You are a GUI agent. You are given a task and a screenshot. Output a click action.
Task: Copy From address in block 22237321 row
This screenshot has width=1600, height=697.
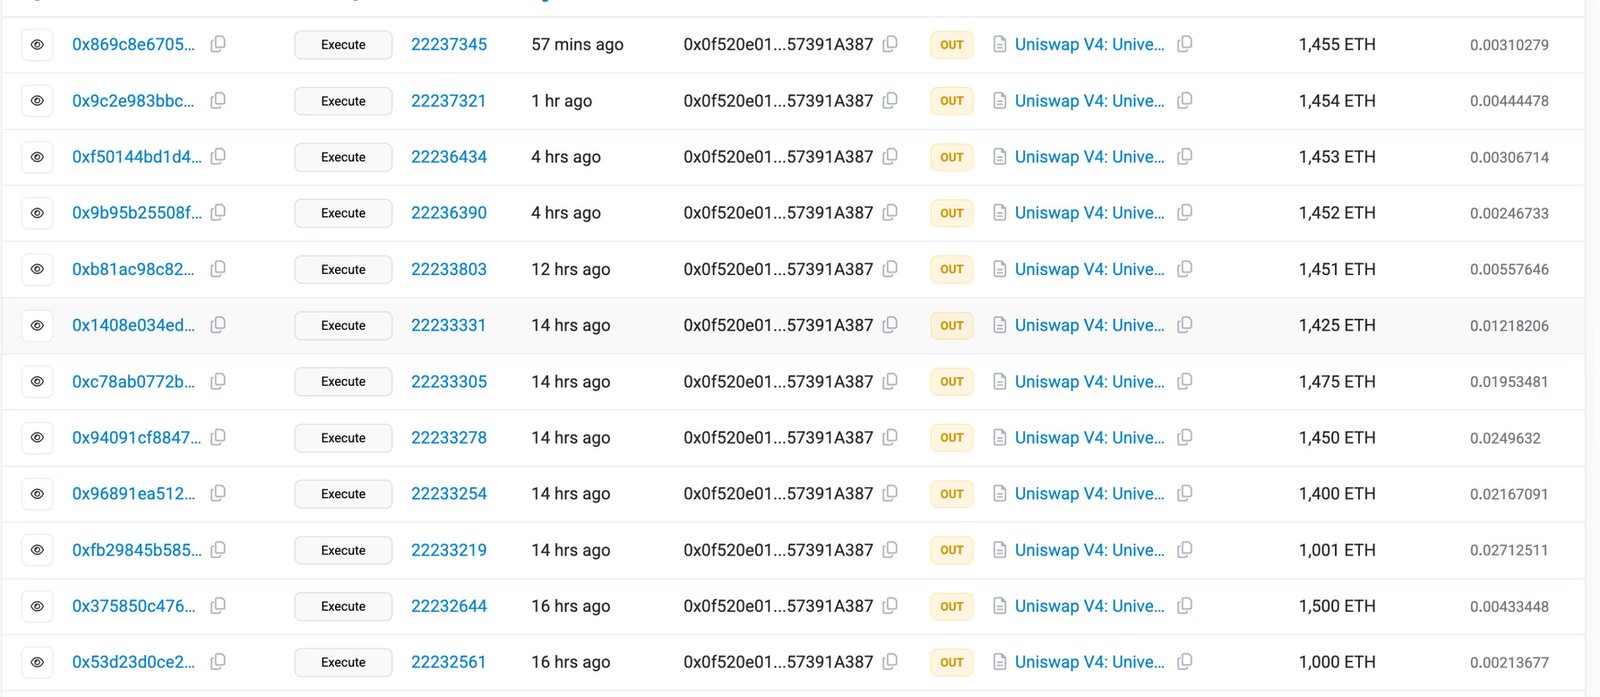tap(890, 100)
